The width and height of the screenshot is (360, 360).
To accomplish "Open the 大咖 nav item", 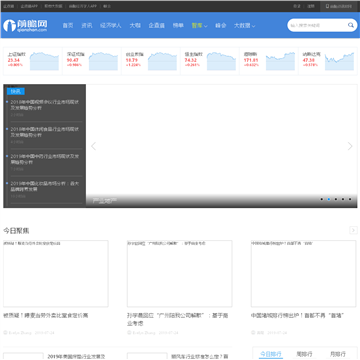I will click(135, 25).
